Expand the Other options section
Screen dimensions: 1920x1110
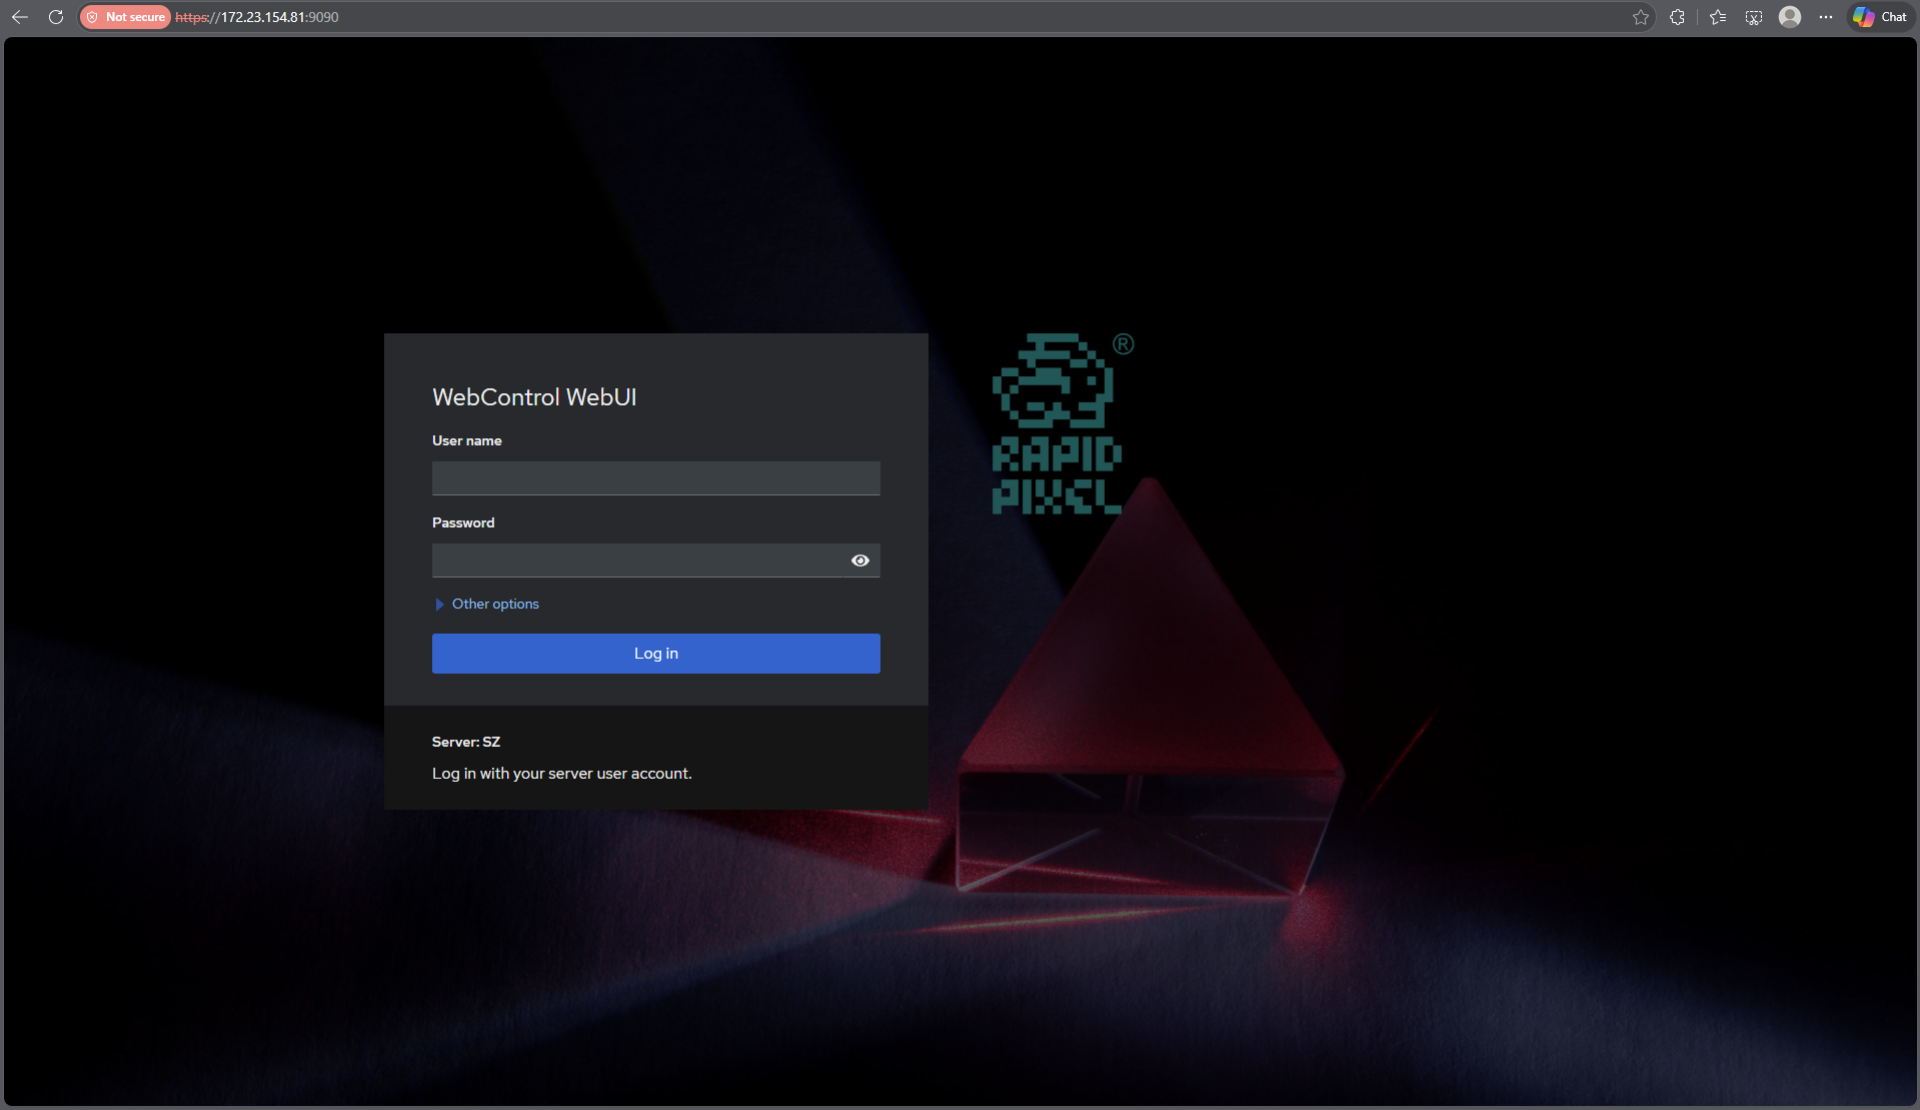[x=494, y=603]
